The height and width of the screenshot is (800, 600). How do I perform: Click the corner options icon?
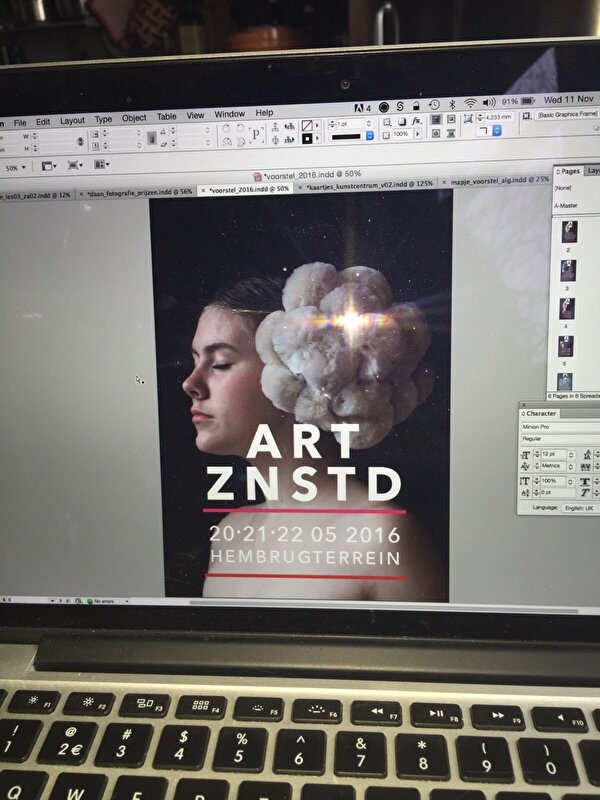[468, 118]
